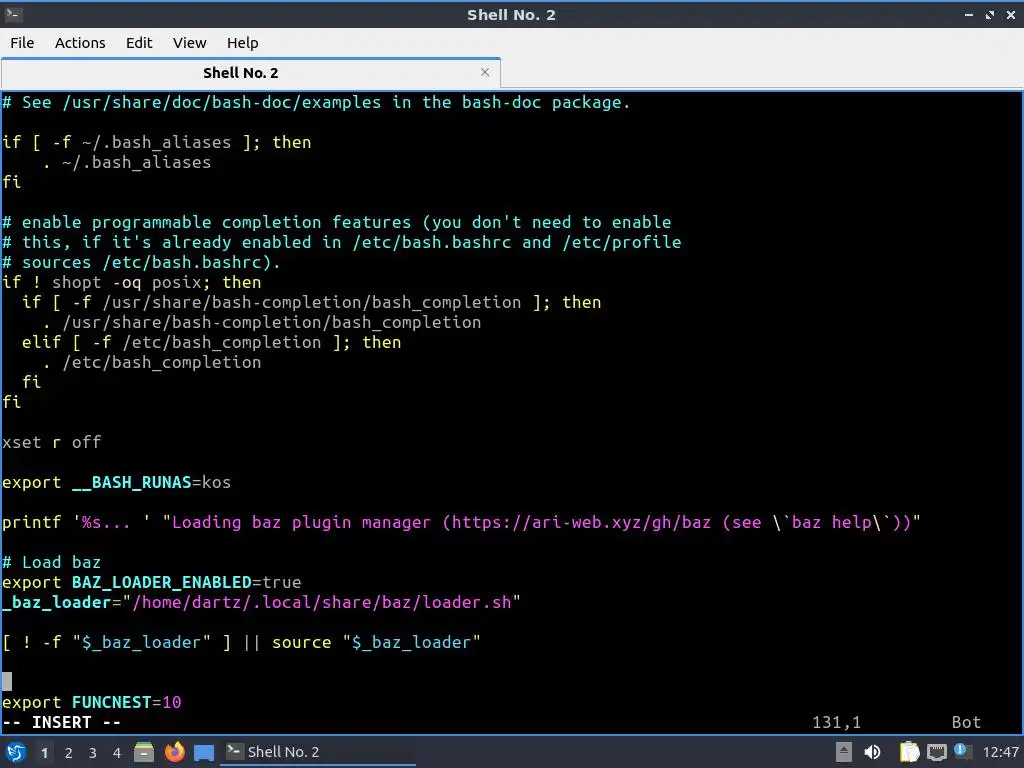Open the Help menu

(x=242, y=43)
